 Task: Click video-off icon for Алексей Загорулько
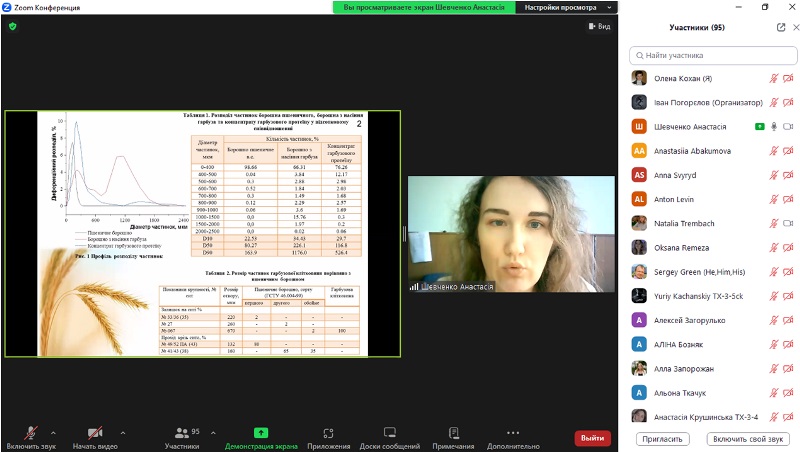[x=788, y=320]
